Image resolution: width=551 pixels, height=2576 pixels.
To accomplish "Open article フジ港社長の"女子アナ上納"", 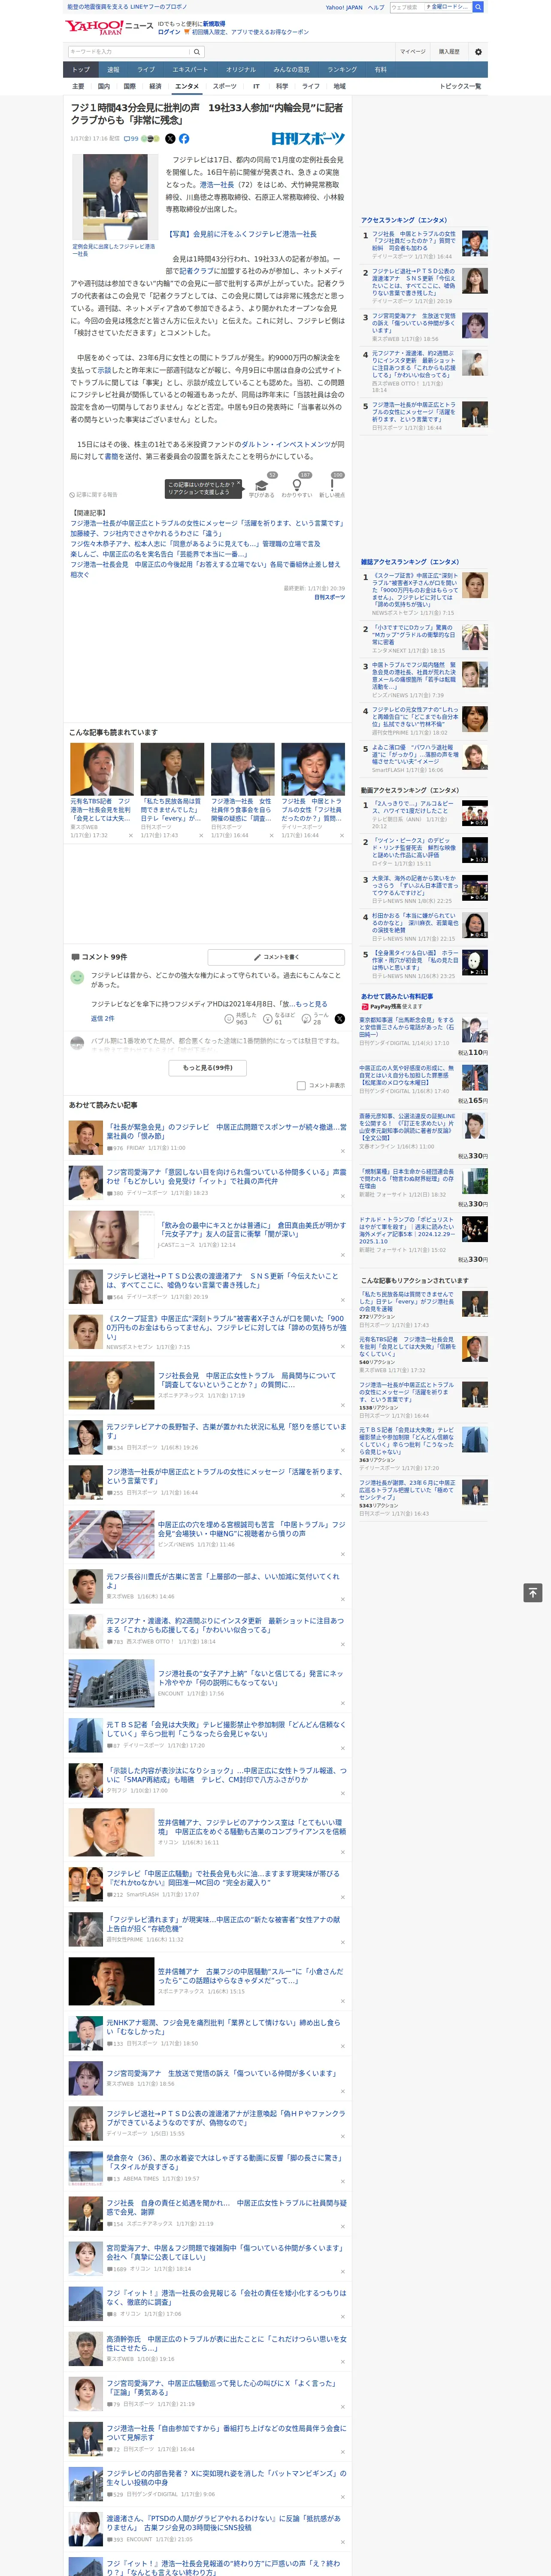I will [251, 1677].
